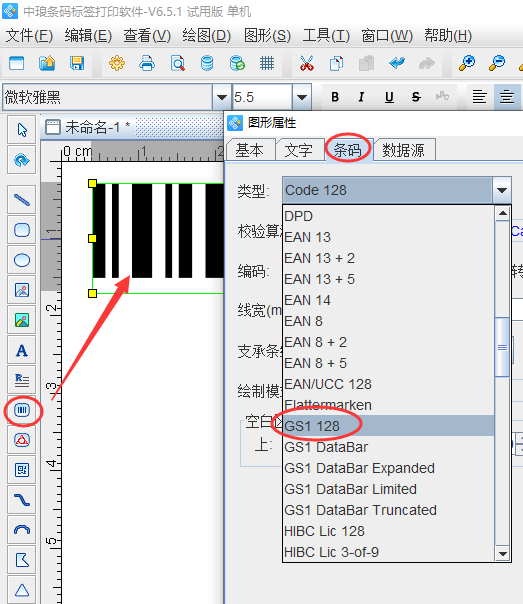Select the arc drawing tool
The height and width of the screenshot is (604, 523).
[22, 530]
